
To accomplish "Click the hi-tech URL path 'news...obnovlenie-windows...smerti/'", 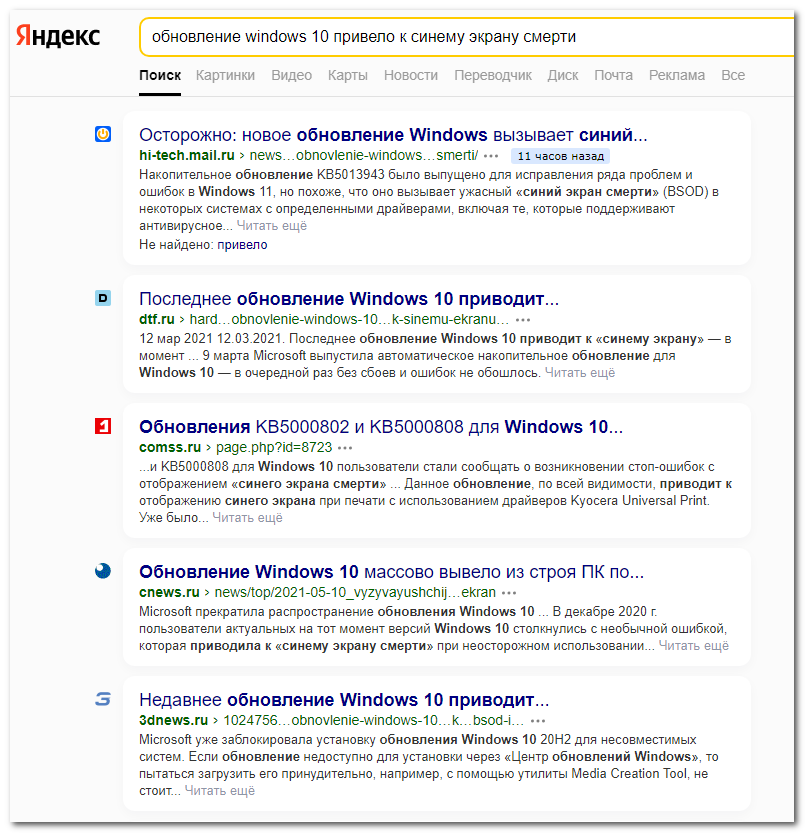I will (x=363, y=156).
